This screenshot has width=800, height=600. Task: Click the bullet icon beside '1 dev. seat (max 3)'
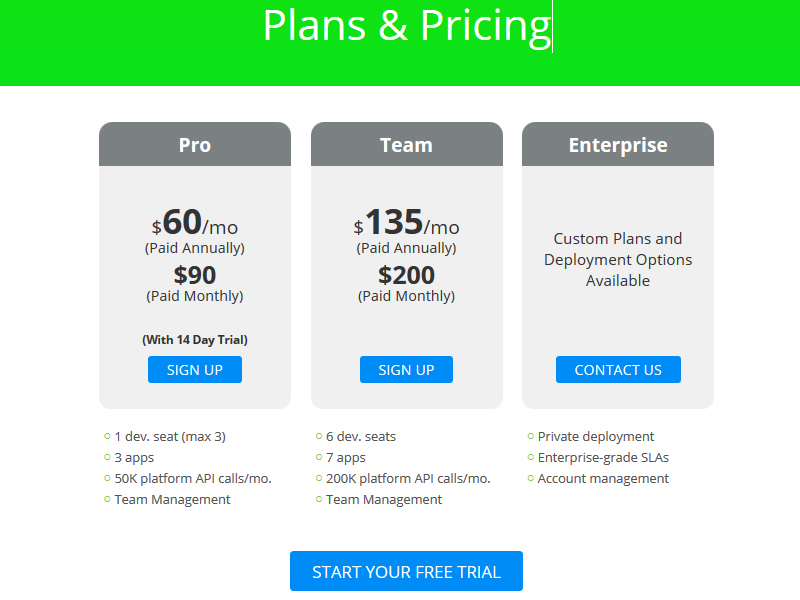[x=107, y=436]
